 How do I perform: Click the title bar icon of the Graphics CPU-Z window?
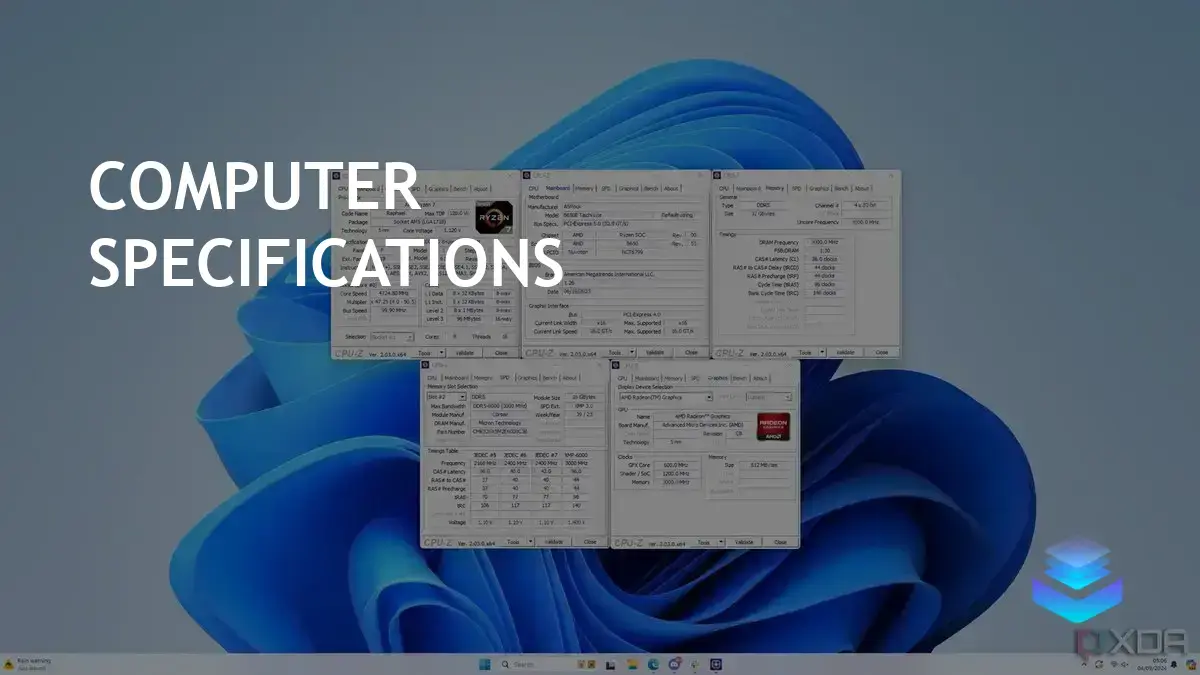615,365
